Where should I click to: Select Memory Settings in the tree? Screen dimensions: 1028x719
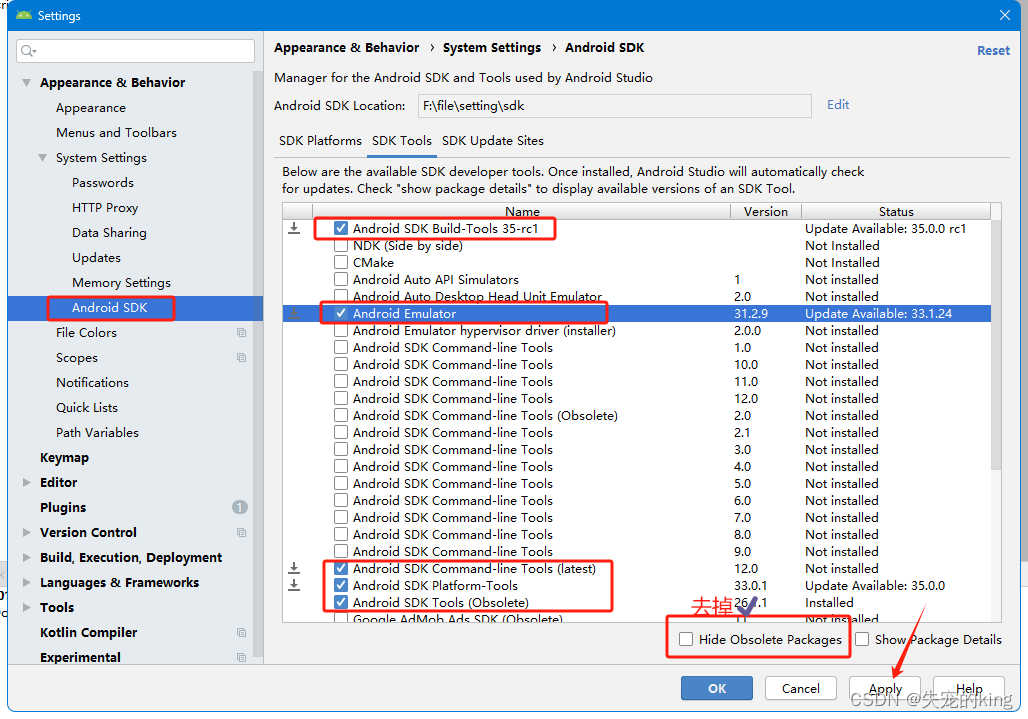[121, 282]
